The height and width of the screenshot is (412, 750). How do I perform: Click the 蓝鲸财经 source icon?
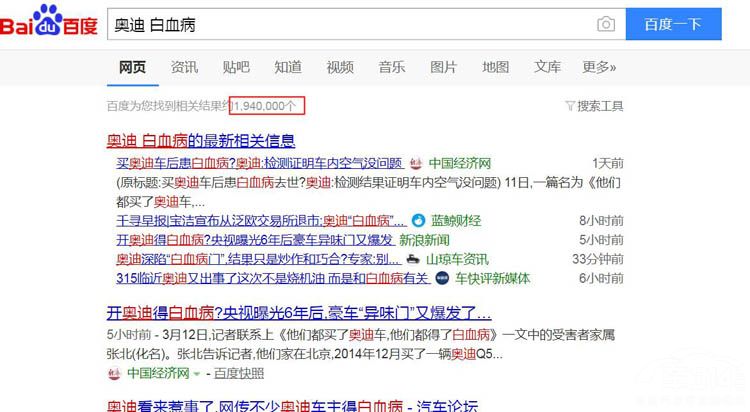pos(418,221)
